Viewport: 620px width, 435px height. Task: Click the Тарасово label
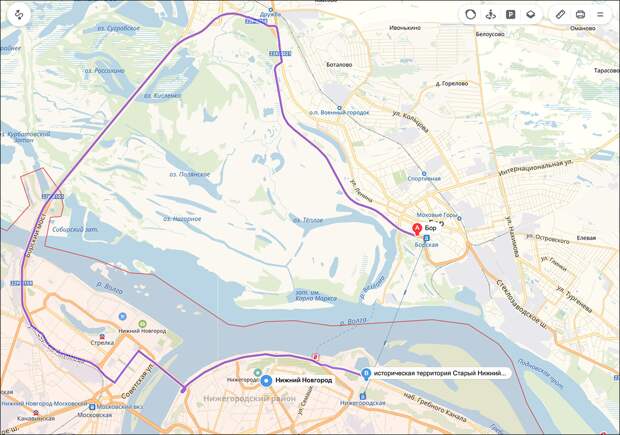click(x=607, y=70)
